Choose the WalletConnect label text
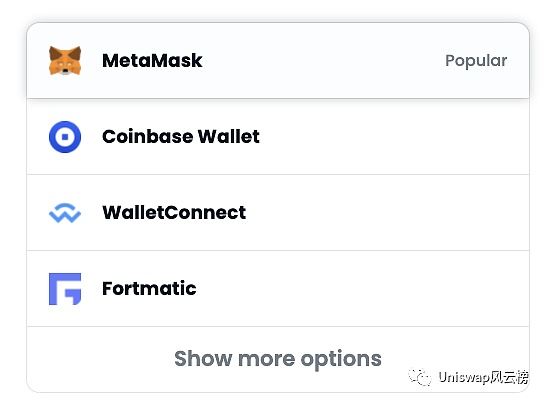 coord(174,212)
